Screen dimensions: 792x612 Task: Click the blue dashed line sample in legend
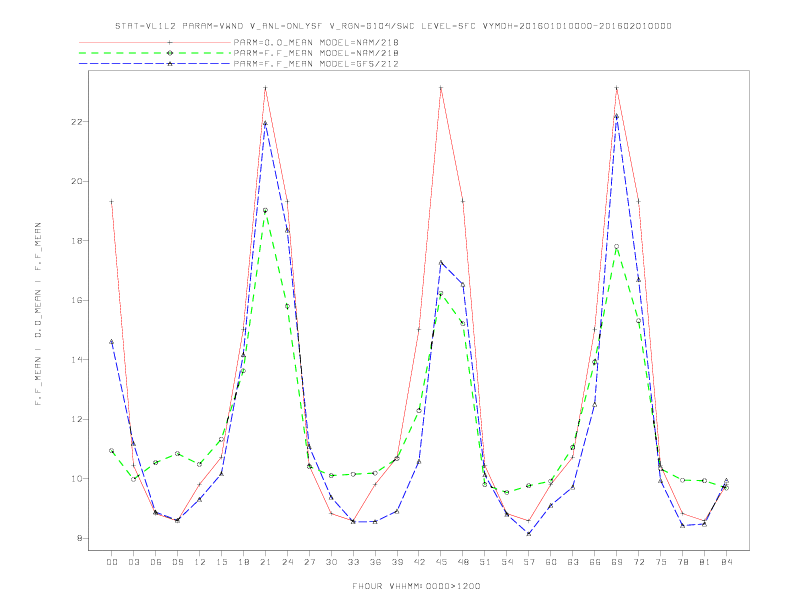pyautogui.click(x=155, y=64)
